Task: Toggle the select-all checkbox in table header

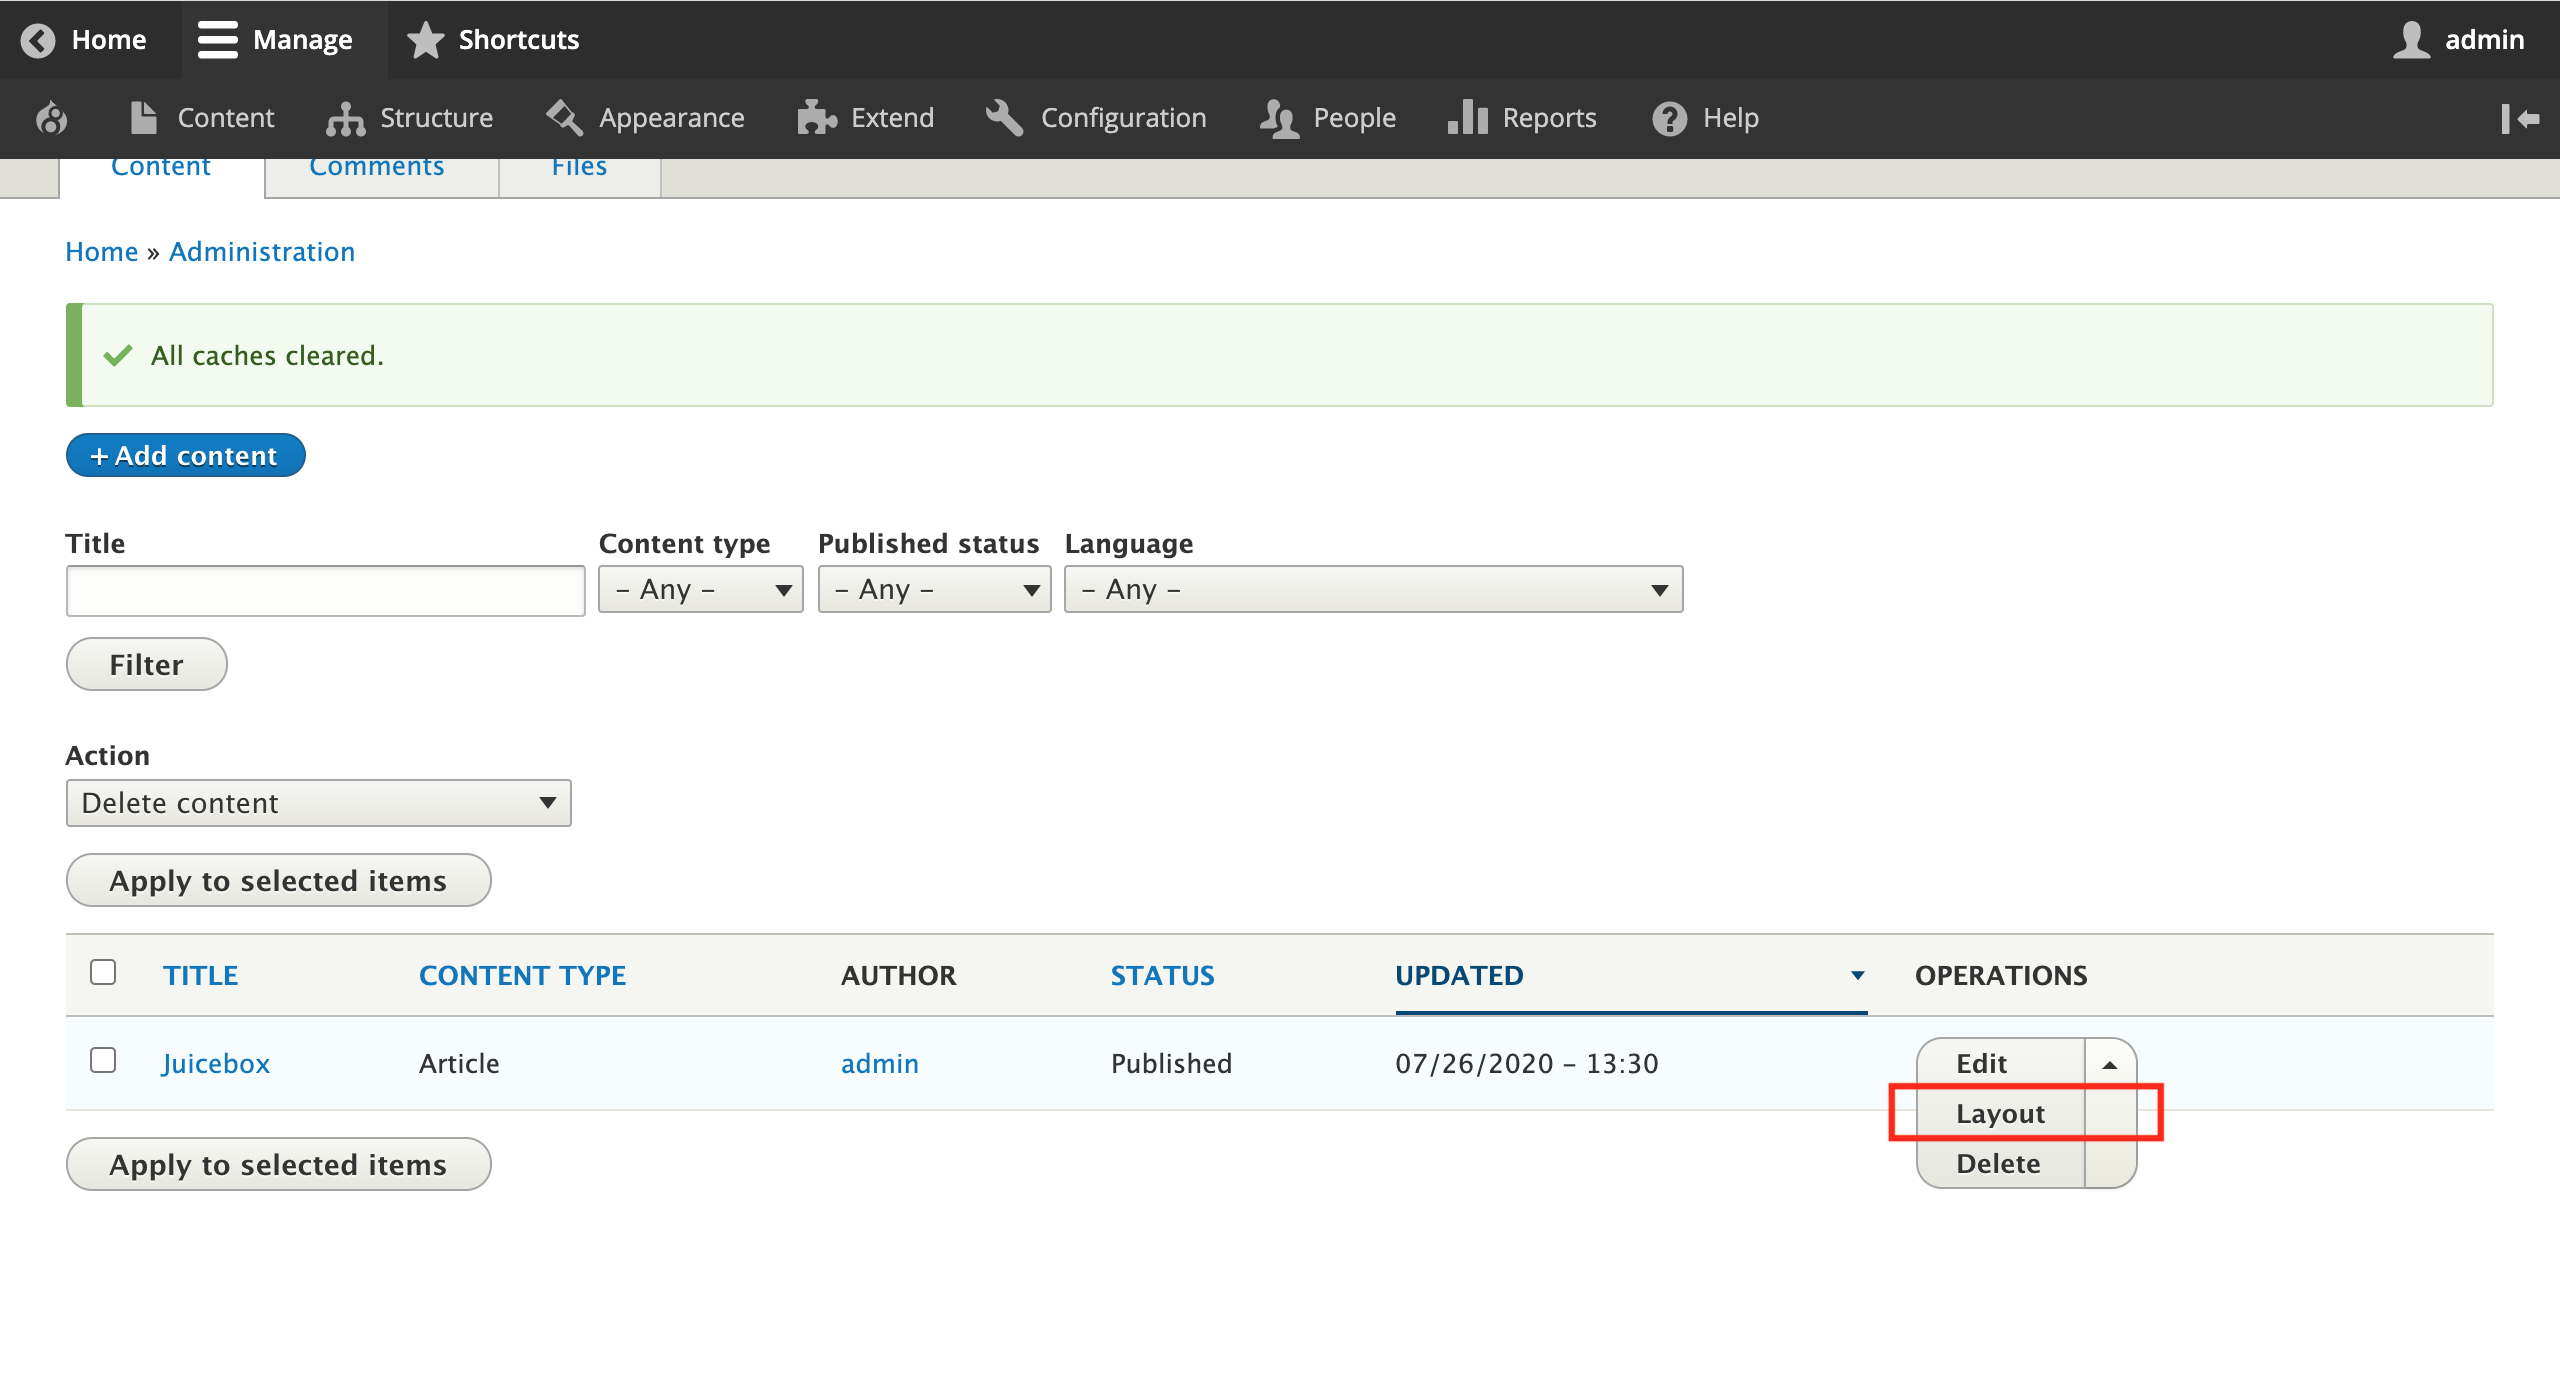Action: (103, 971)
